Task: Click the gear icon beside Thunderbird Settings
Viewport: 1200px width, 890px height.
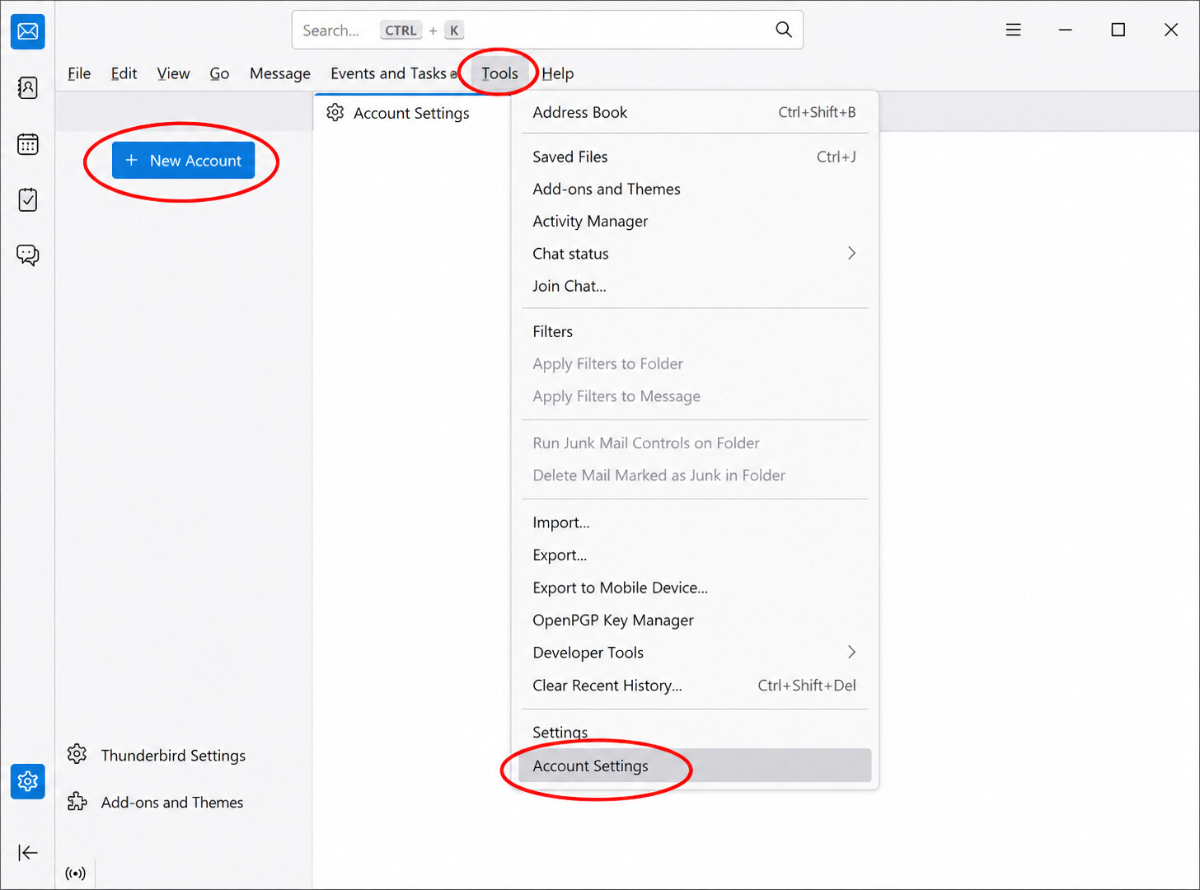Action: click(x=77, y=754)
